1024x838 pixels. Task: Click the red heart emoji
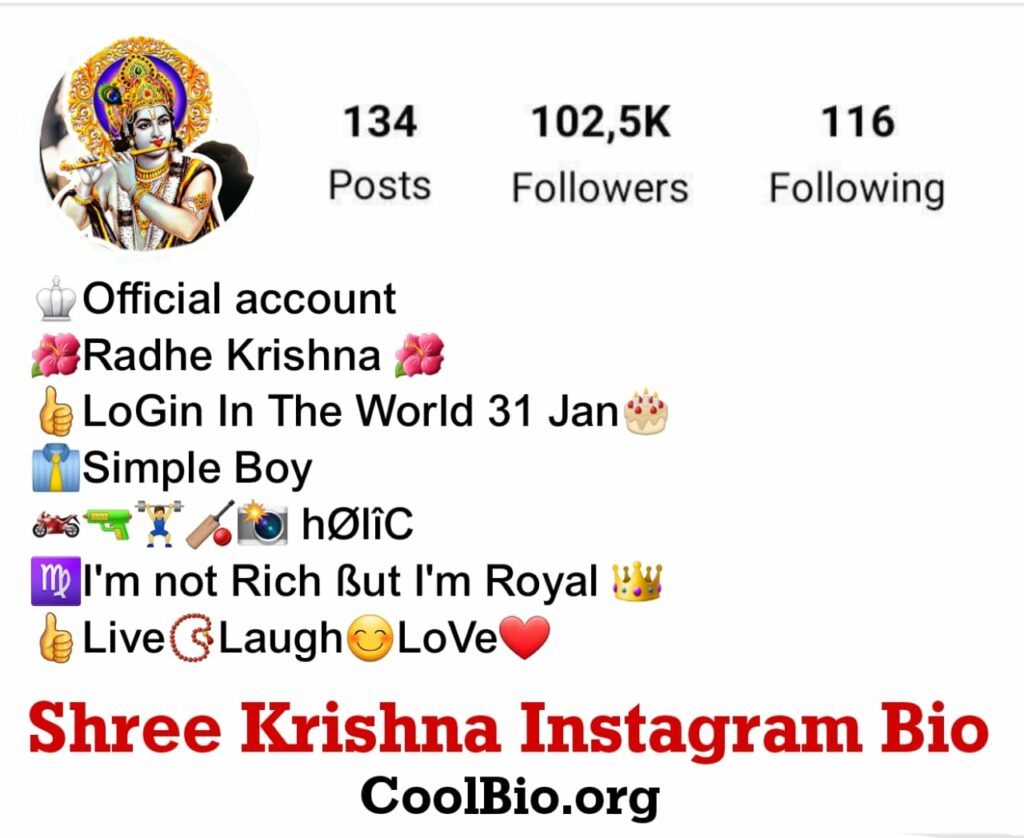[x=524, y=637]
